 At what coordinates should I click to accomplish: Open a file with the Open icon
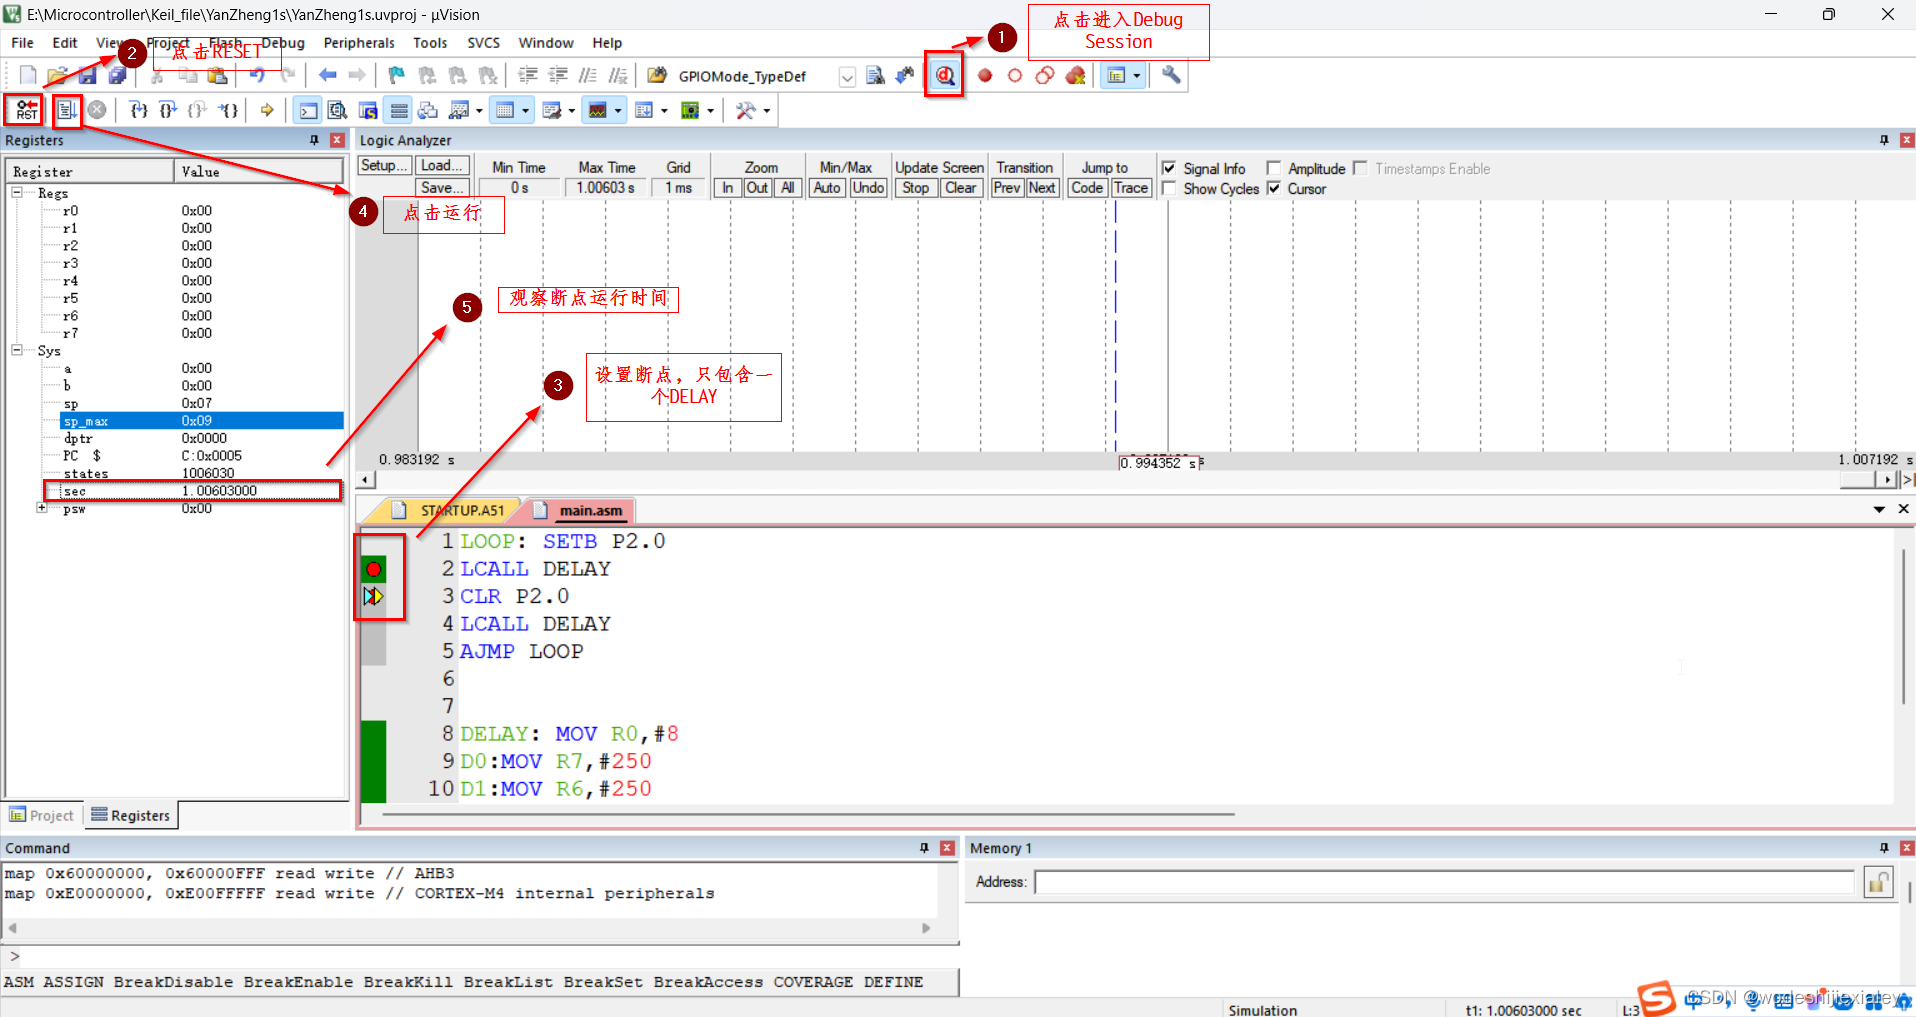(x=58, y=76)
